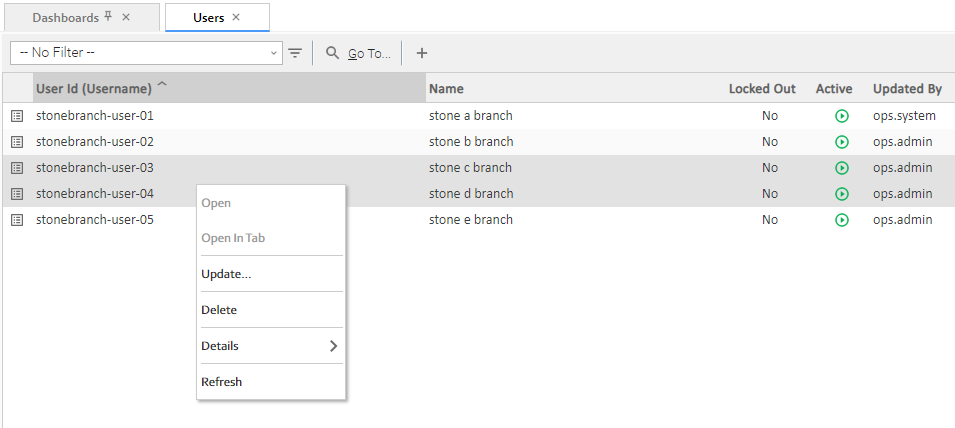Choose Update... in the context menu

(x=226, y=274)
